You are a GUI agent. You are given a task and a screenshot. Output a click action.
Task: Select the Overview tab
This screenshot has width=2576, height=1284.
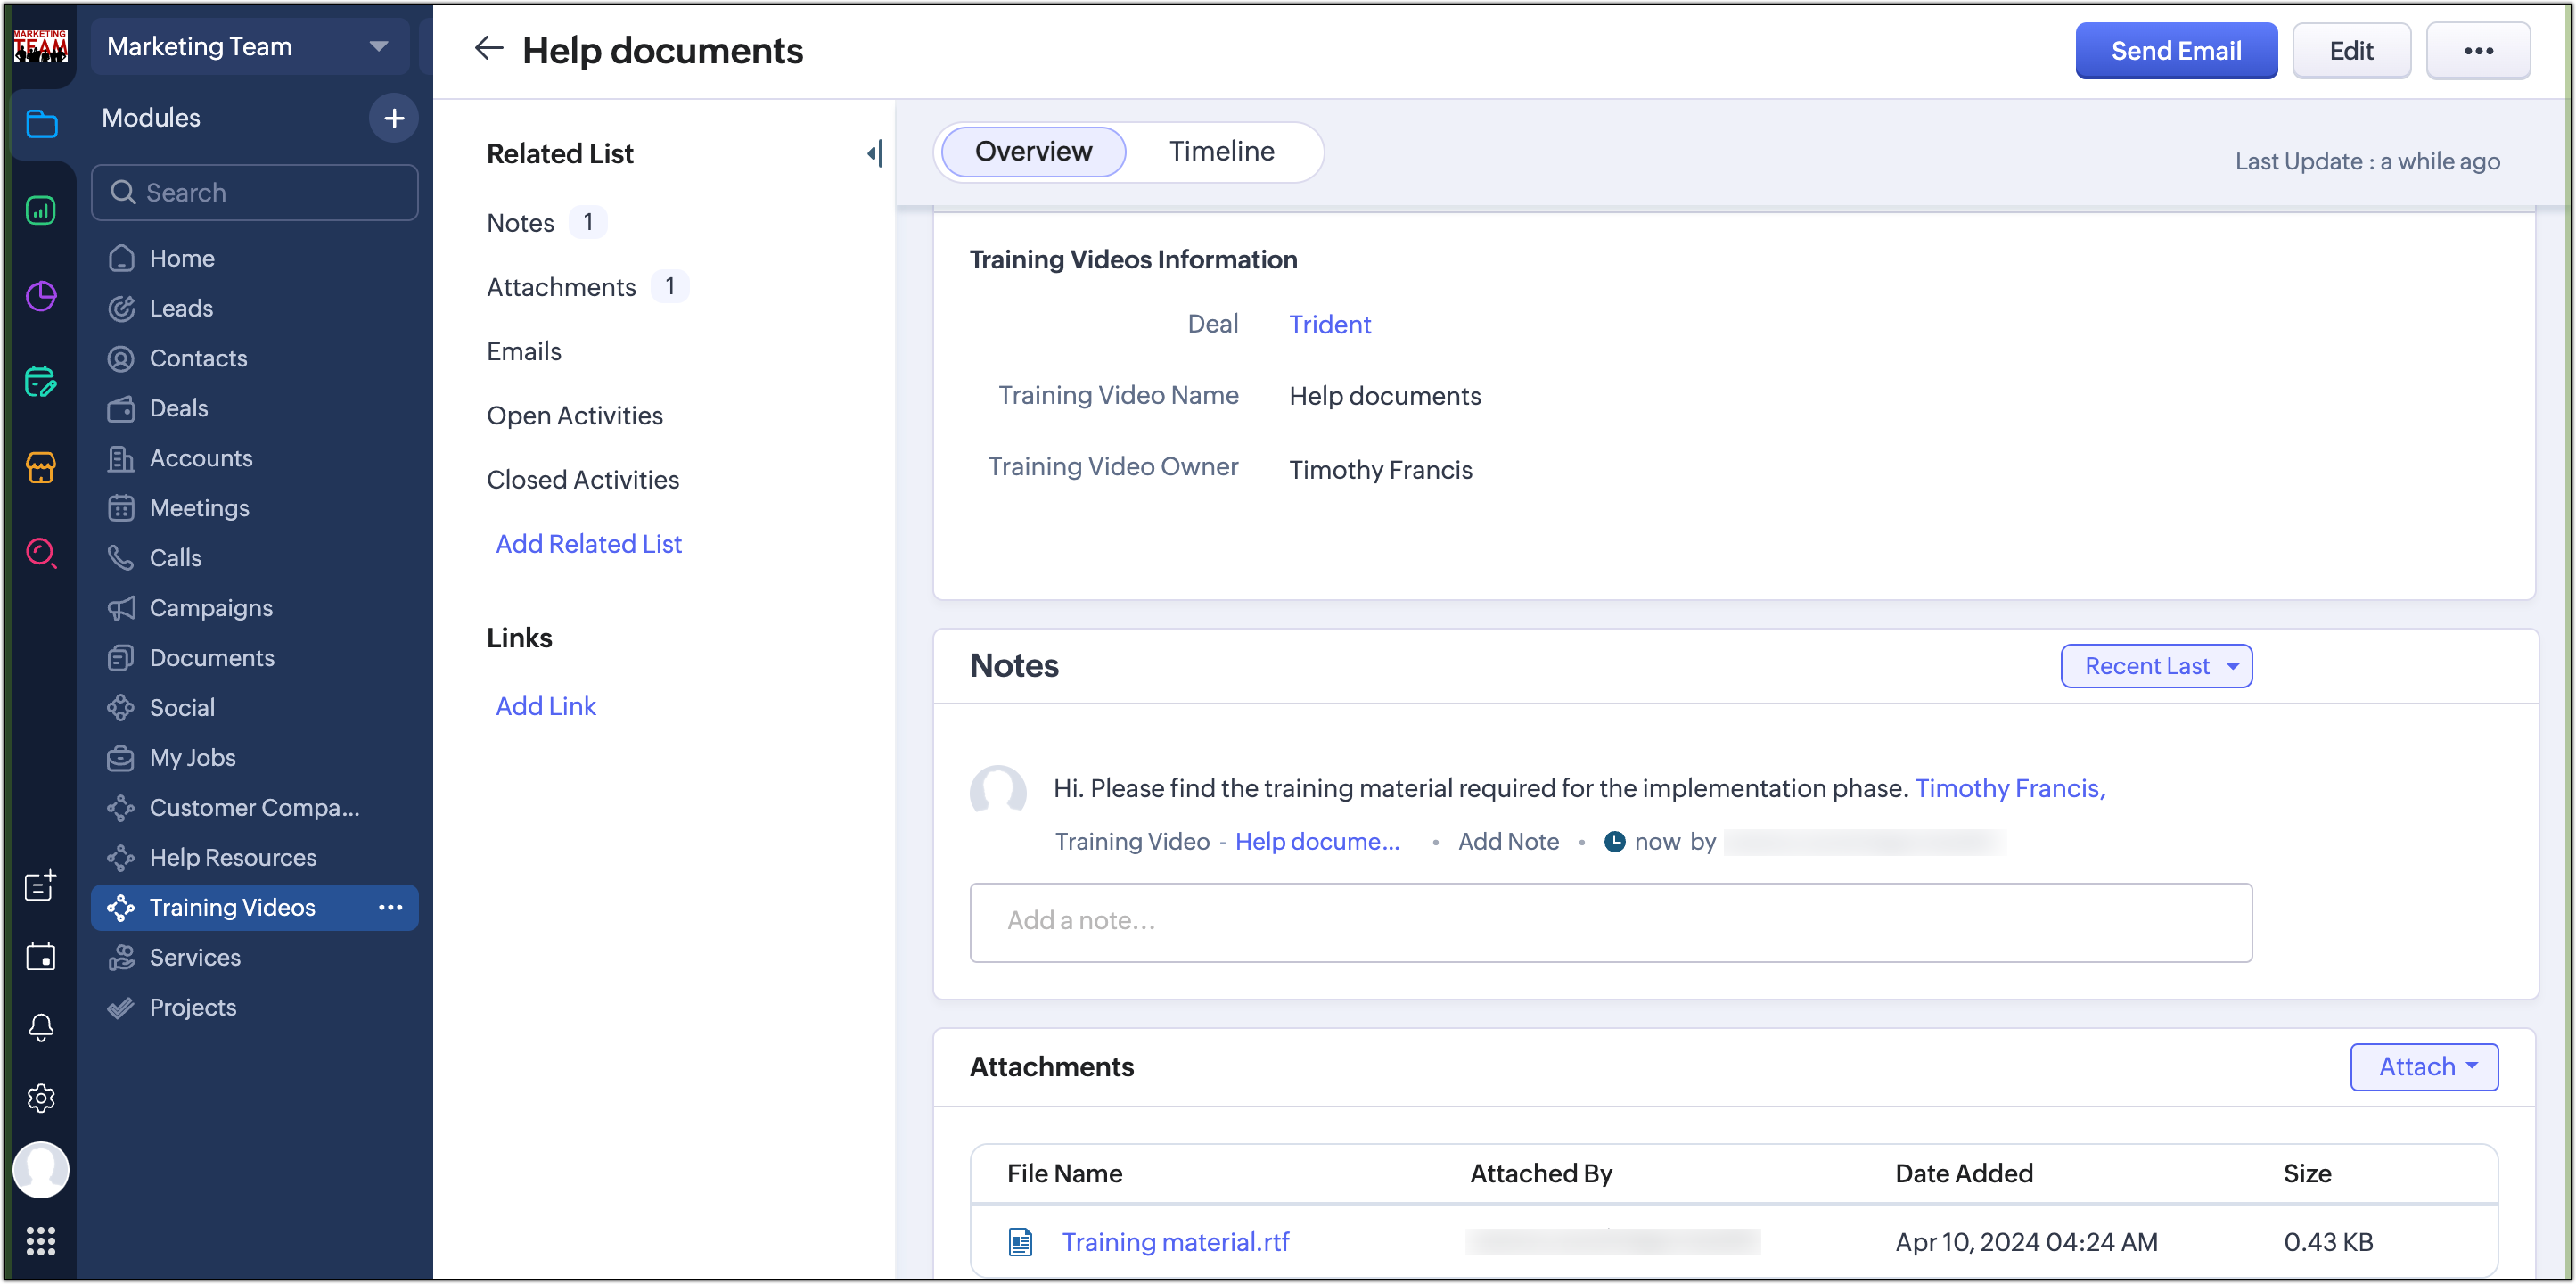tap(1033, 151)
